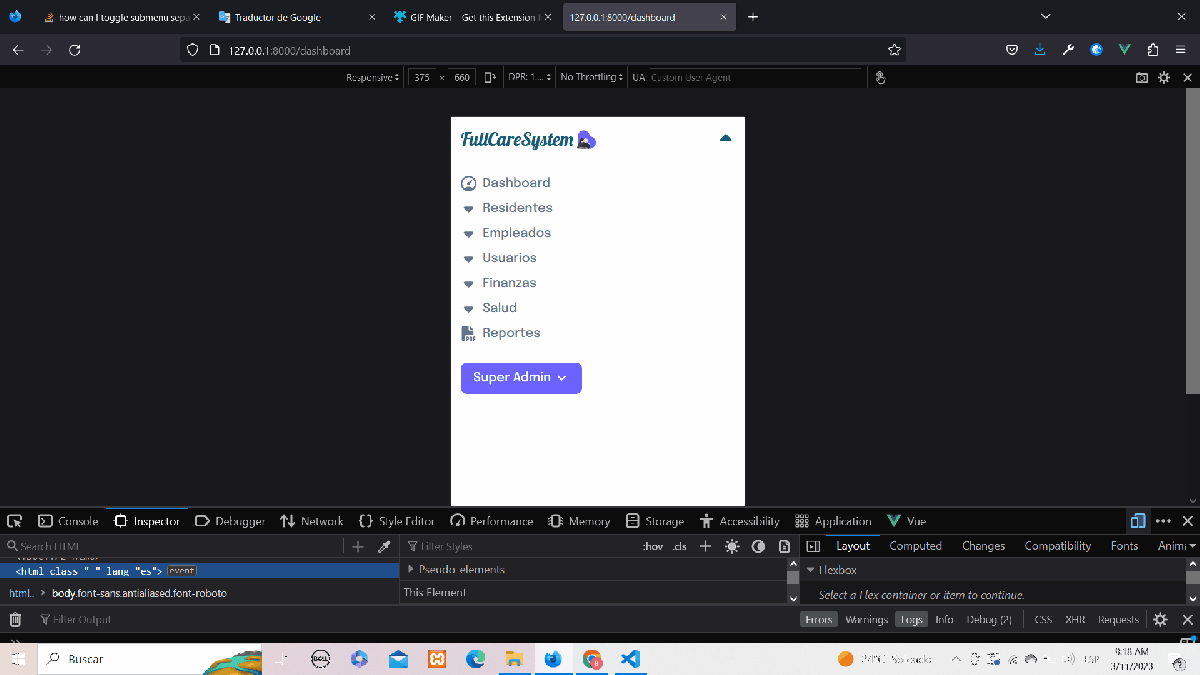Switch to the Memory tab
The height and width of the screenshot is (675, 1200).
tap(580, 521)
